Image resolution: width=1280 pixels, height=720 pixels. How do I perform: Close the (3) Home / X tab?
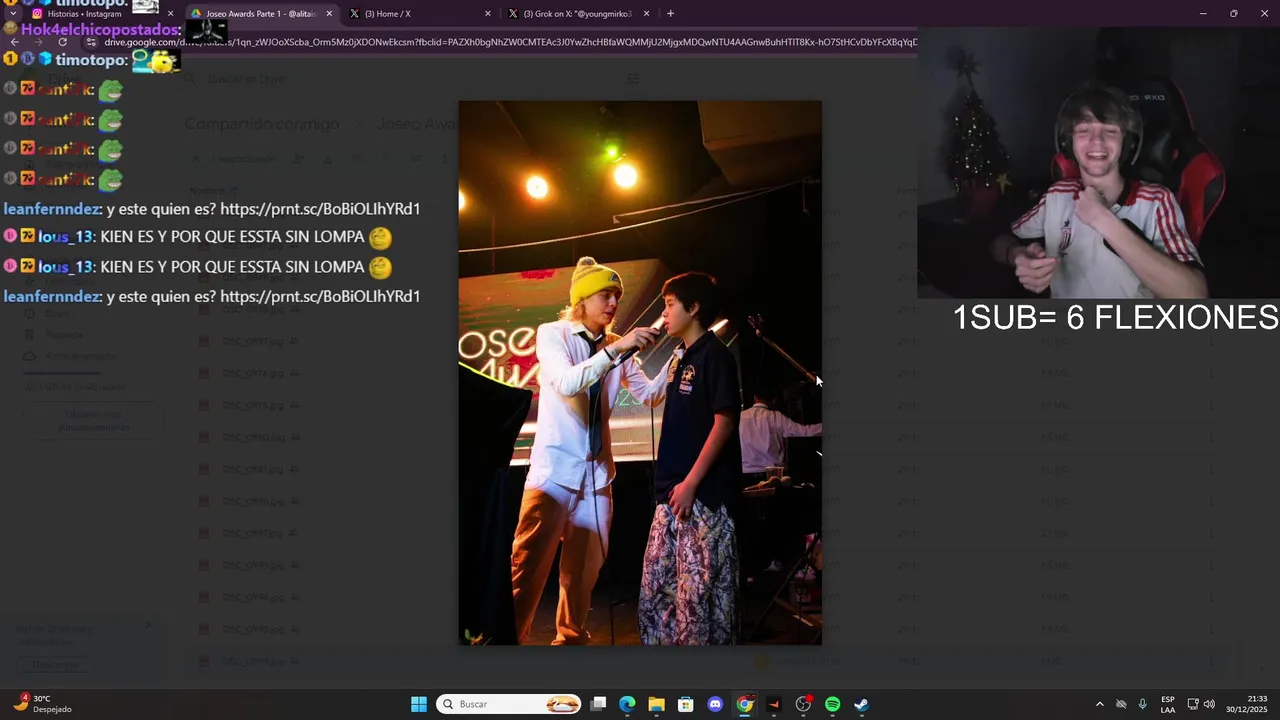[x=487, y=14]
